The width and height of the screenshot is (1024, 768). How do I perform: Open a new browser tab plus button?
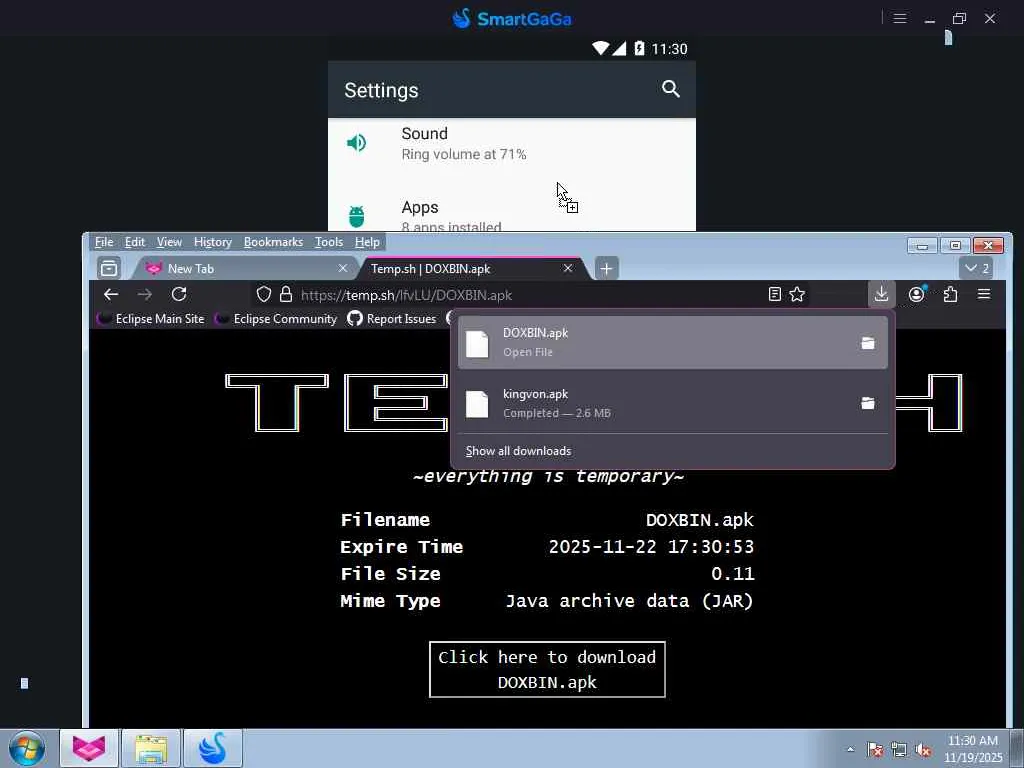tap(606, 268)
